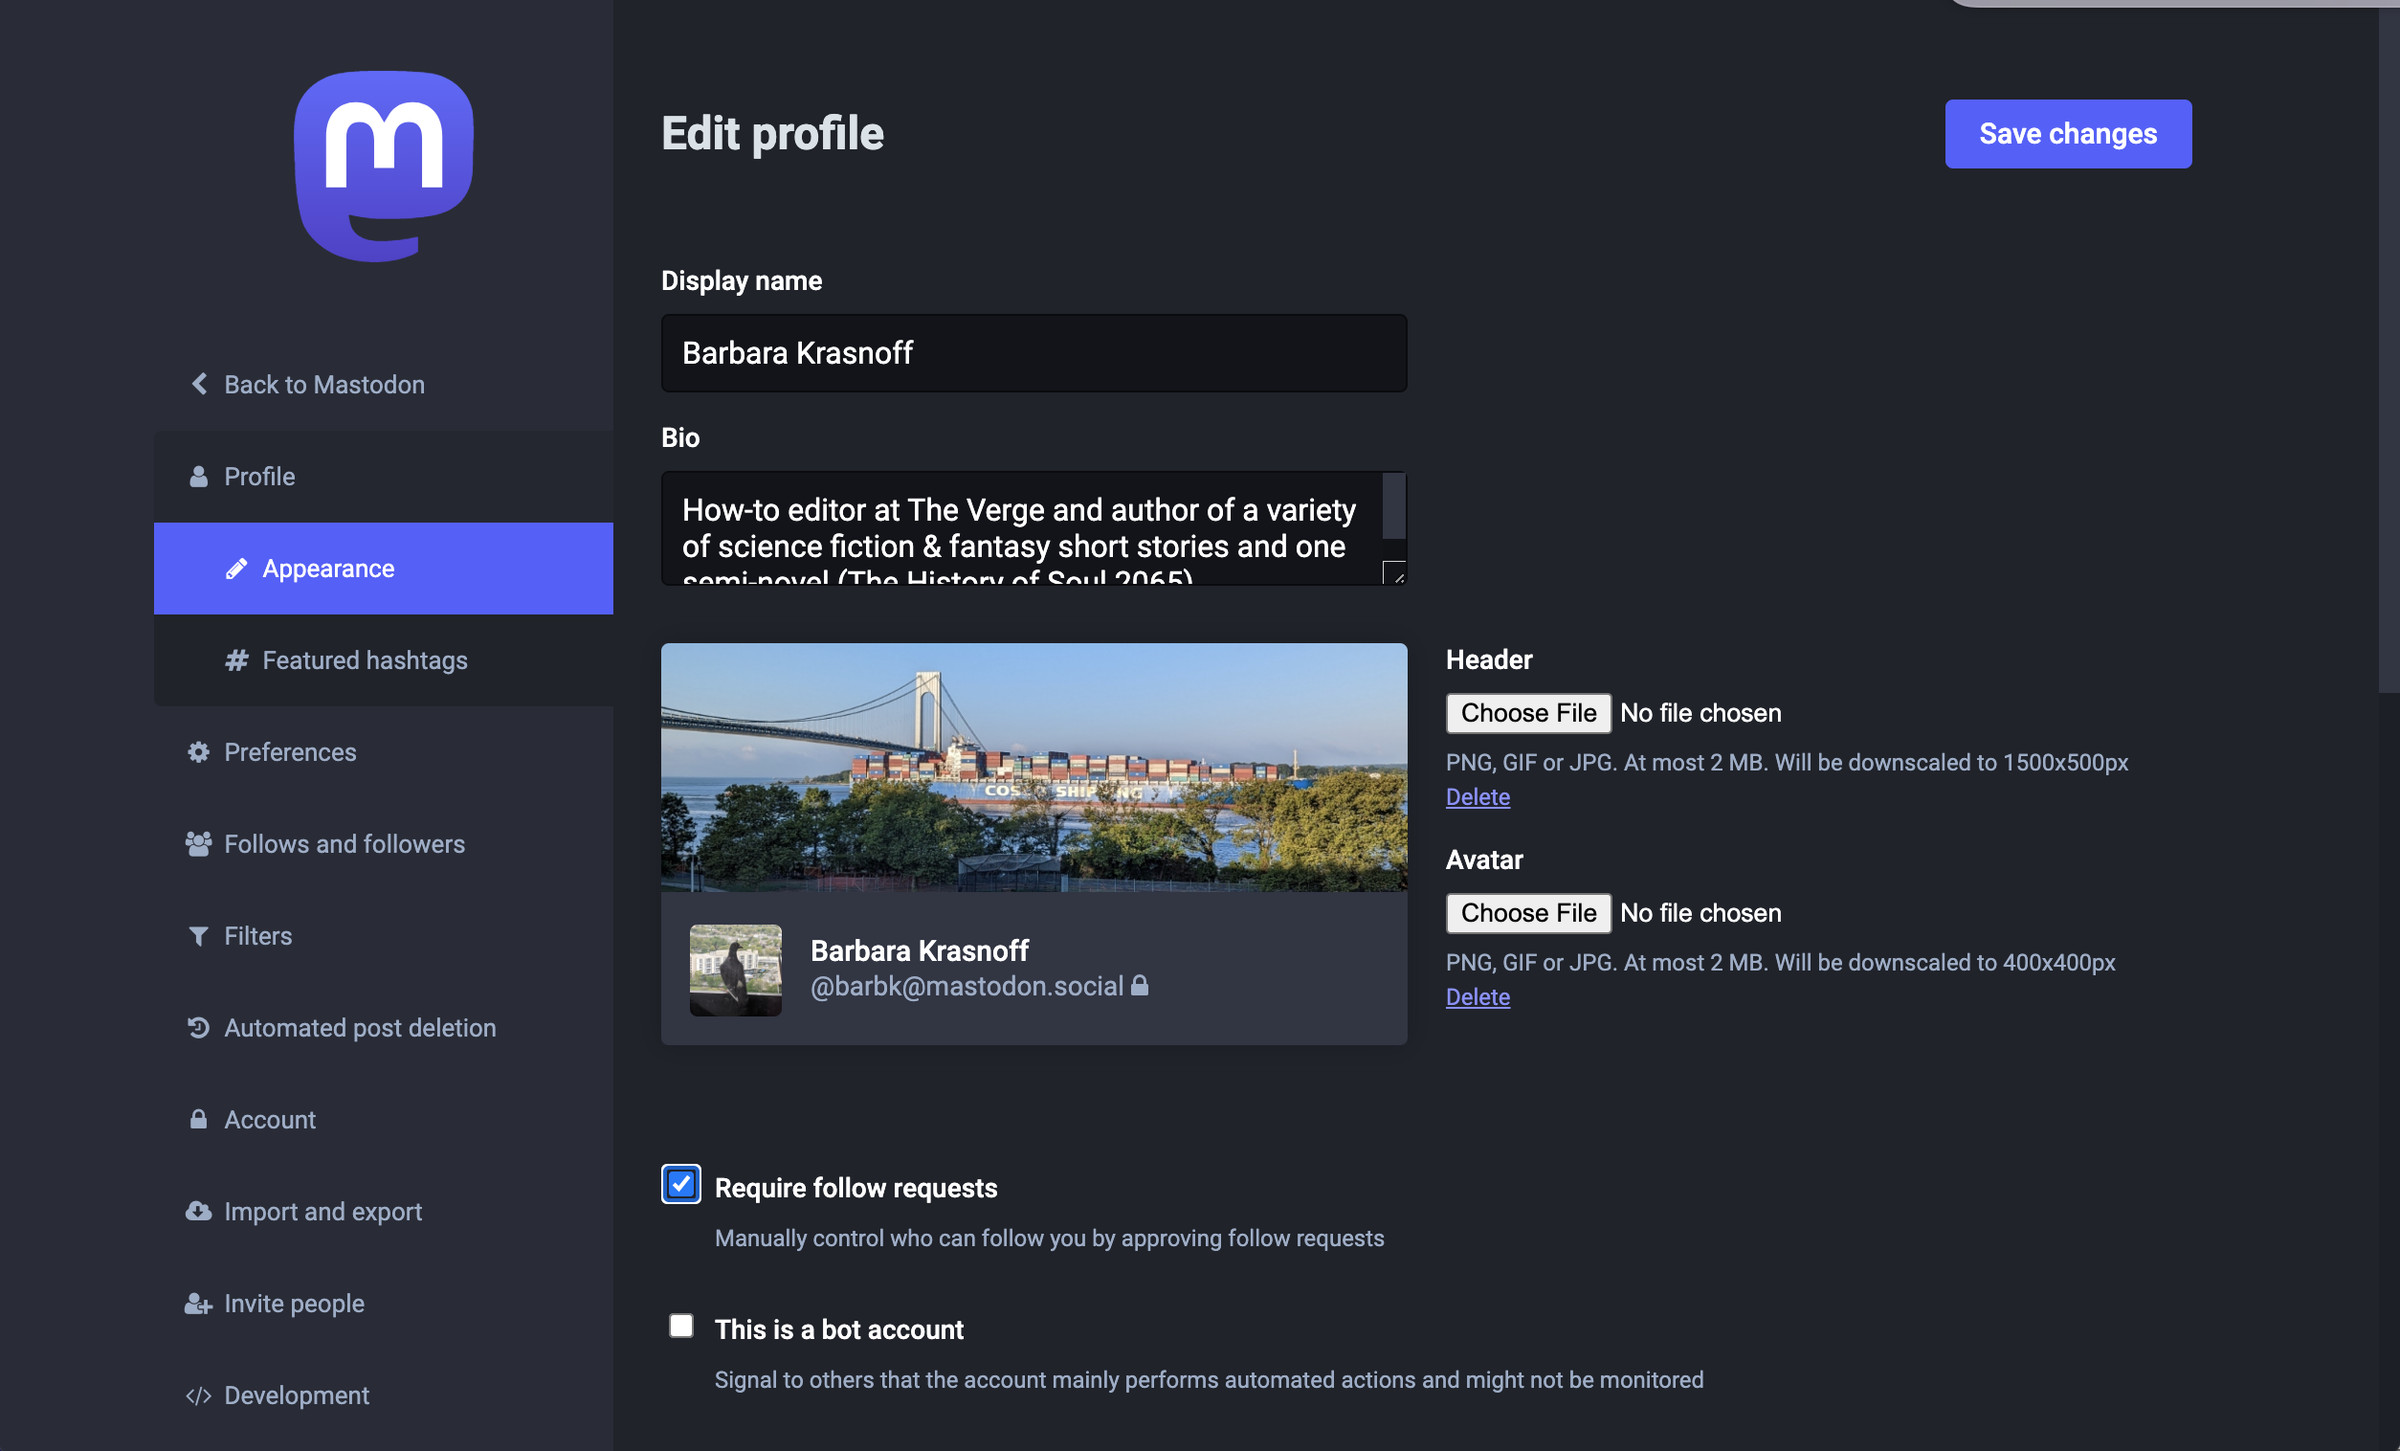The image size is (2400, 1451).
Task: Select Account settings menu item
Action: click(271, 1118)
